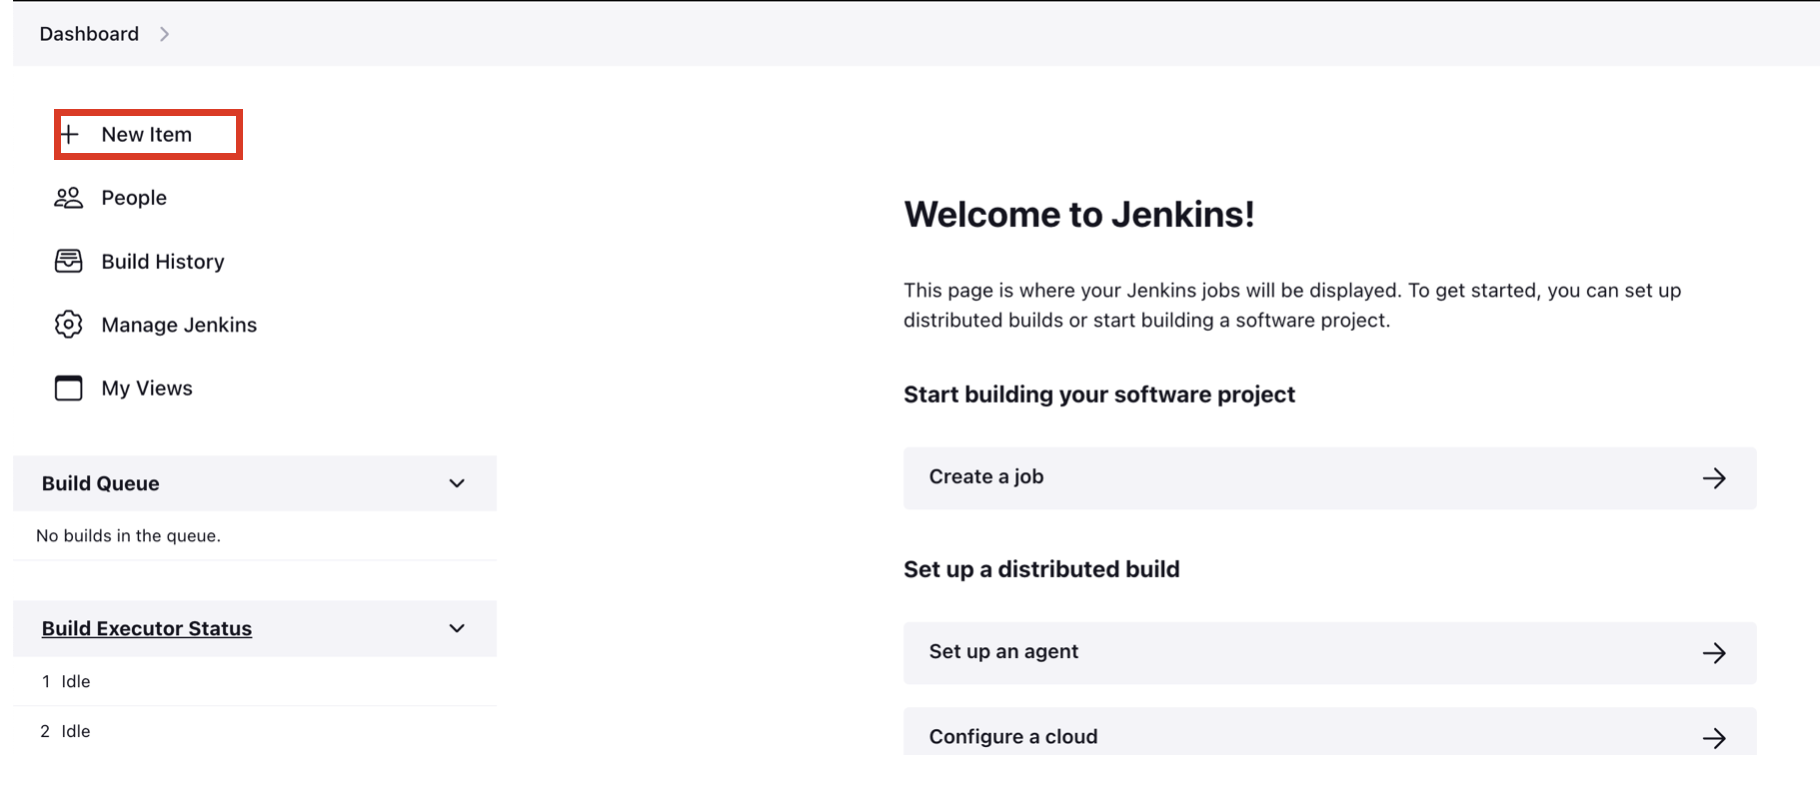Collapse the Build Executor Status chevron

pos(457,628)
